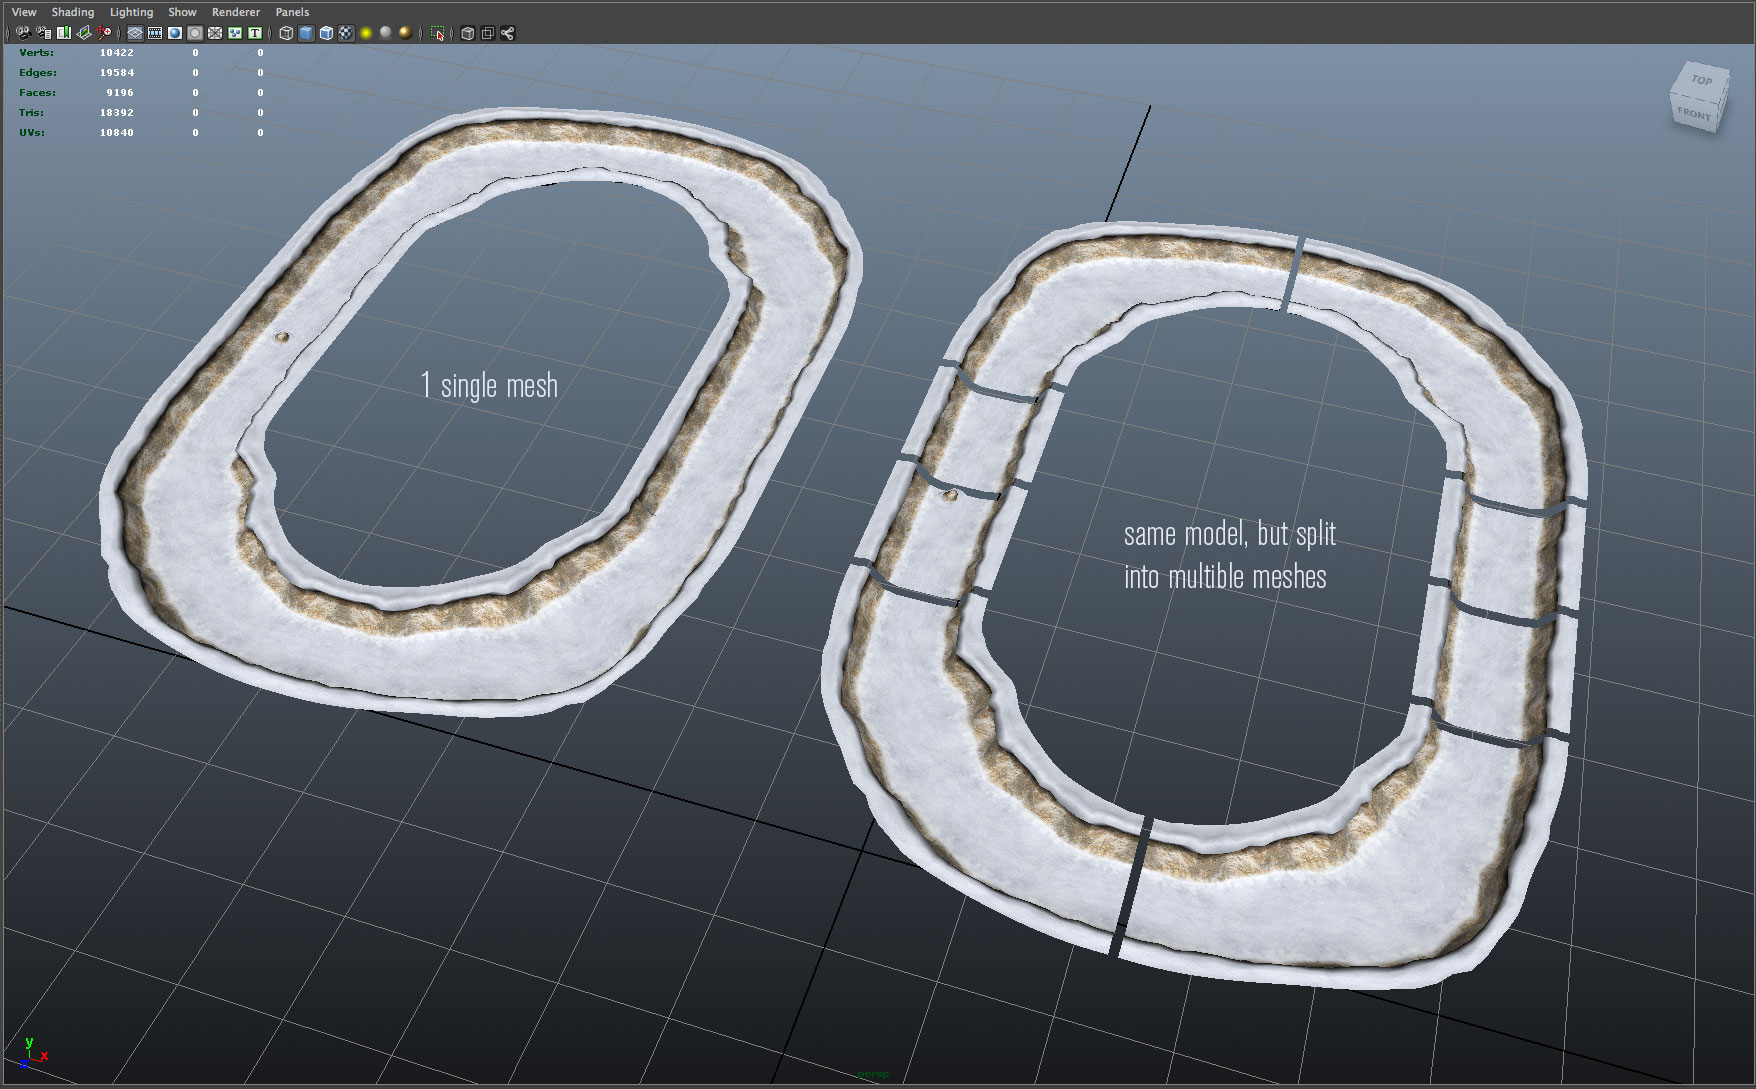Enable wireframe-on-shaded display icon
Image resolution: width=1756 pixels, height=1089 pixels.
click(325, 32)
